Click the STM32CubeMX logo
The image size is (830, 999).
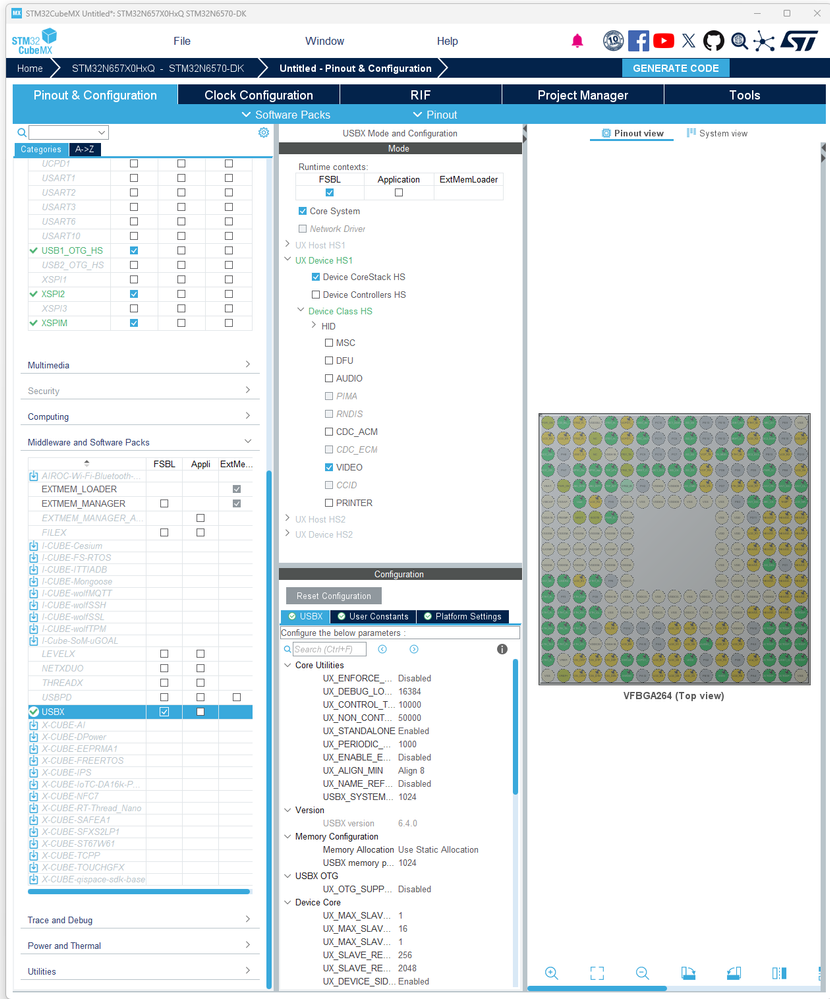click(x=34, y=41)
